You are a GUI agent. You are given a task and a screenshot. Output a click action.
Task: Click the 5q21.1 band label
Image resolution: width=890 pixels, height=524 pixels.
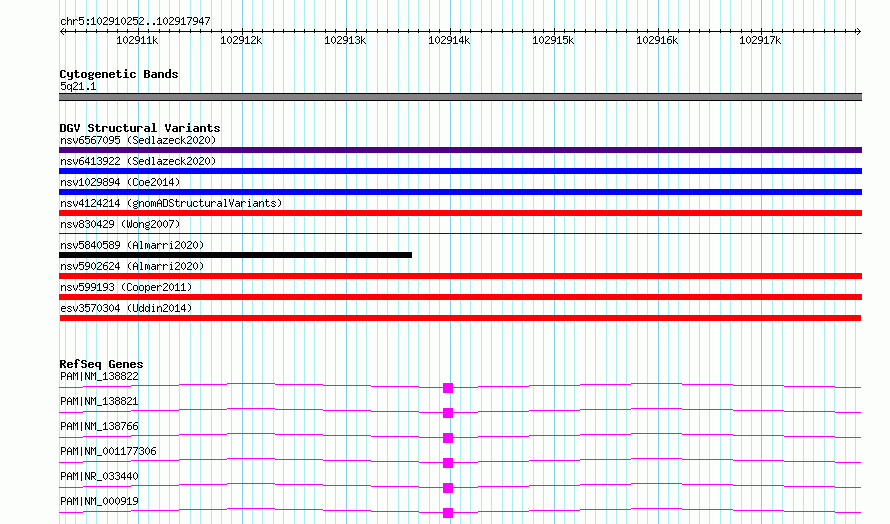(78, 86)
